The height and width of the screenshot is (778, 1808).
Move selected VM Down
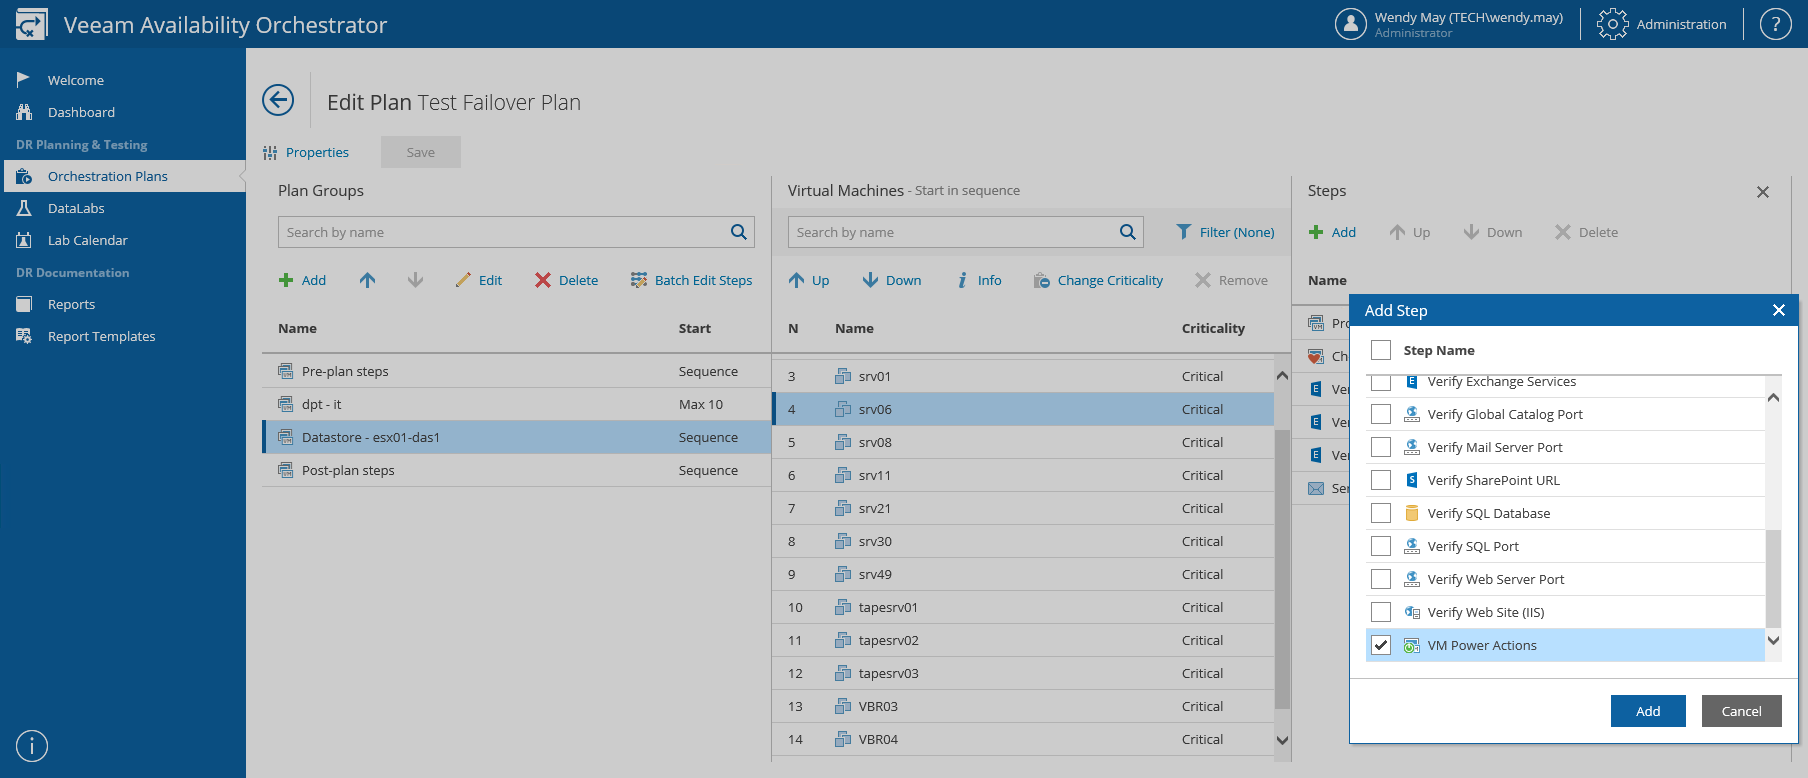pyautogui.click(x=892, y=280)
